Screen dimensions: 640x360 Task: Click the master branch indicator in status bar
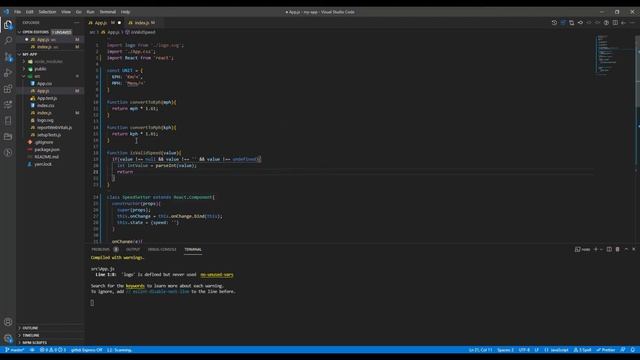point(15,350)
